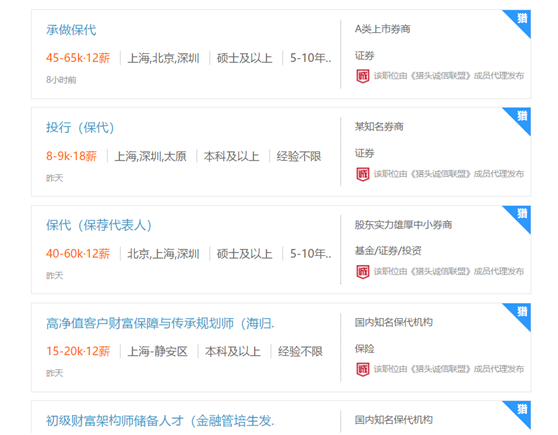Click the red 诚 seal in 保代（保荐代表人）card
Viewport: 558px width, 435px height.
(363, 272)
